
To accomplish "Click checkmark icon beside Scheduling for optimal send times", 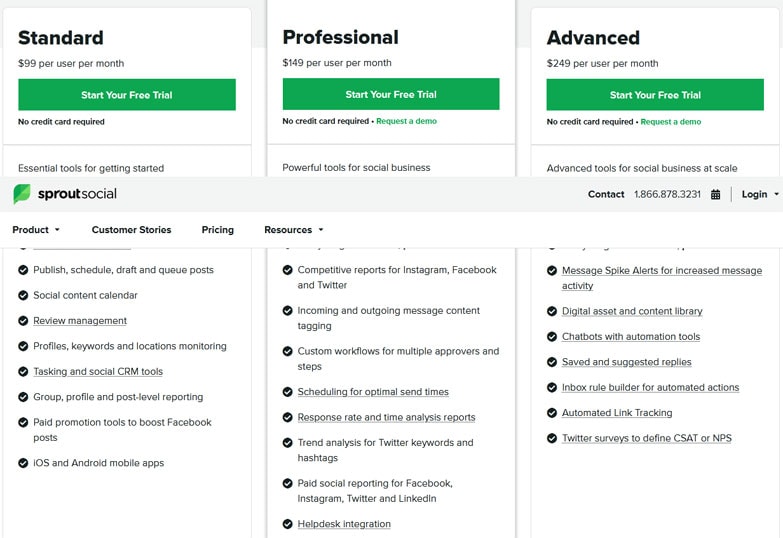I will (x=288, y=392).
